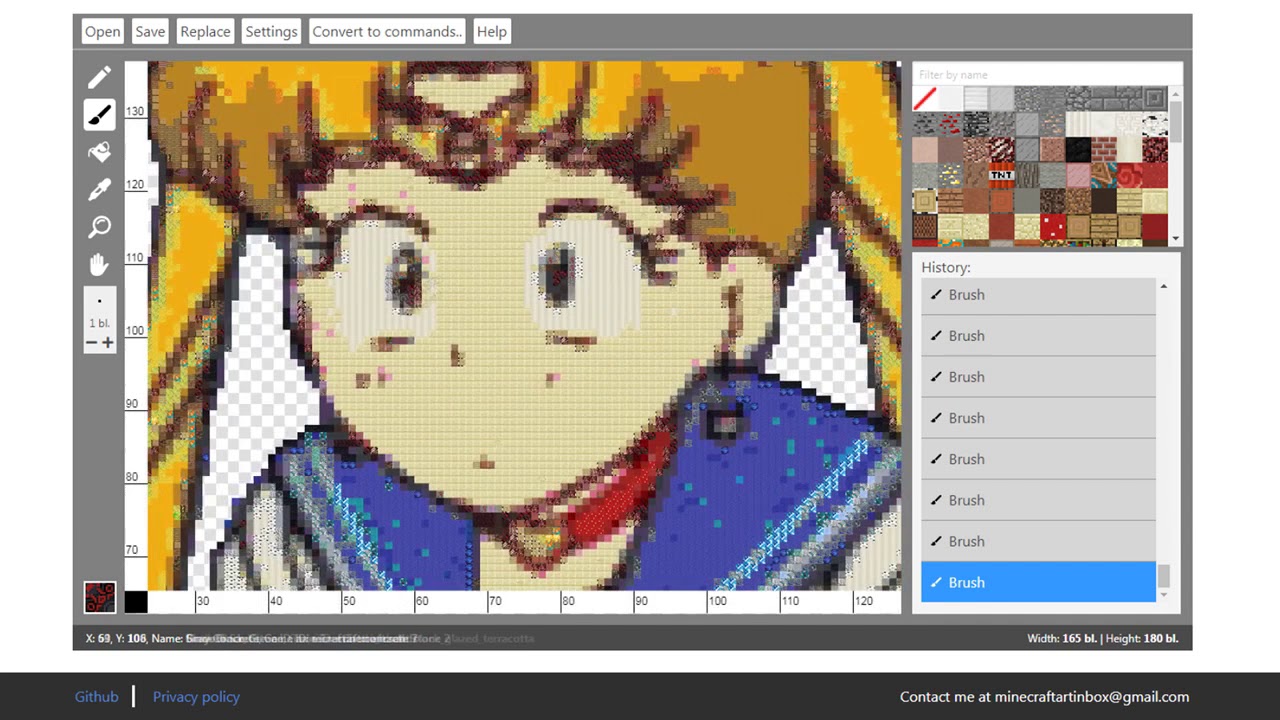This screenshot has width=1280, height=720.
Task: Focus the Filter by name field
Action: (1047, 74)
